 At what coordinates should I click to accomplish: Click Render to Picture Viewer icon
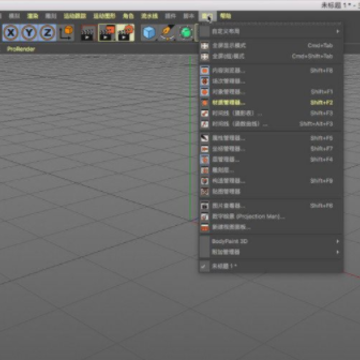click(107, 33)
